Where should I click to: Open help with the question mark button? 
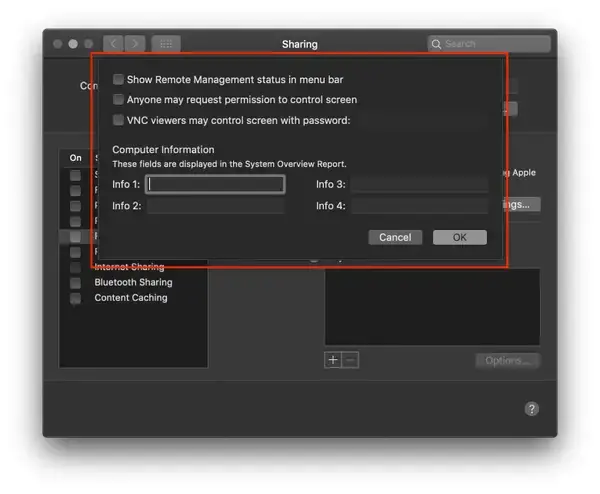pos(532,409)
